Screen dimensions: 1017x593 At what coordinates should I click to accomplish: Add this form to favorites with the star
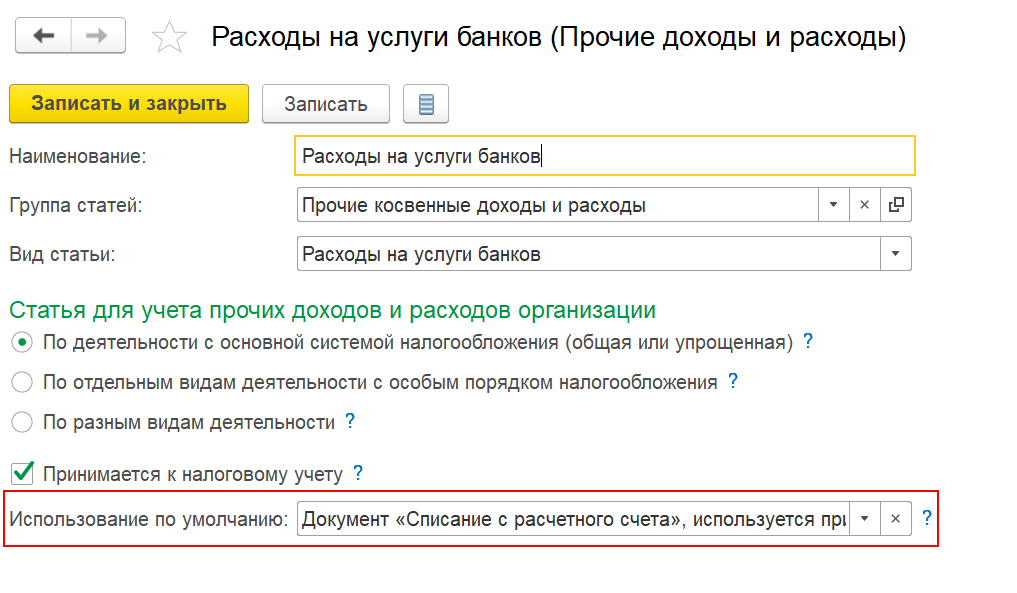click(169, 37)
